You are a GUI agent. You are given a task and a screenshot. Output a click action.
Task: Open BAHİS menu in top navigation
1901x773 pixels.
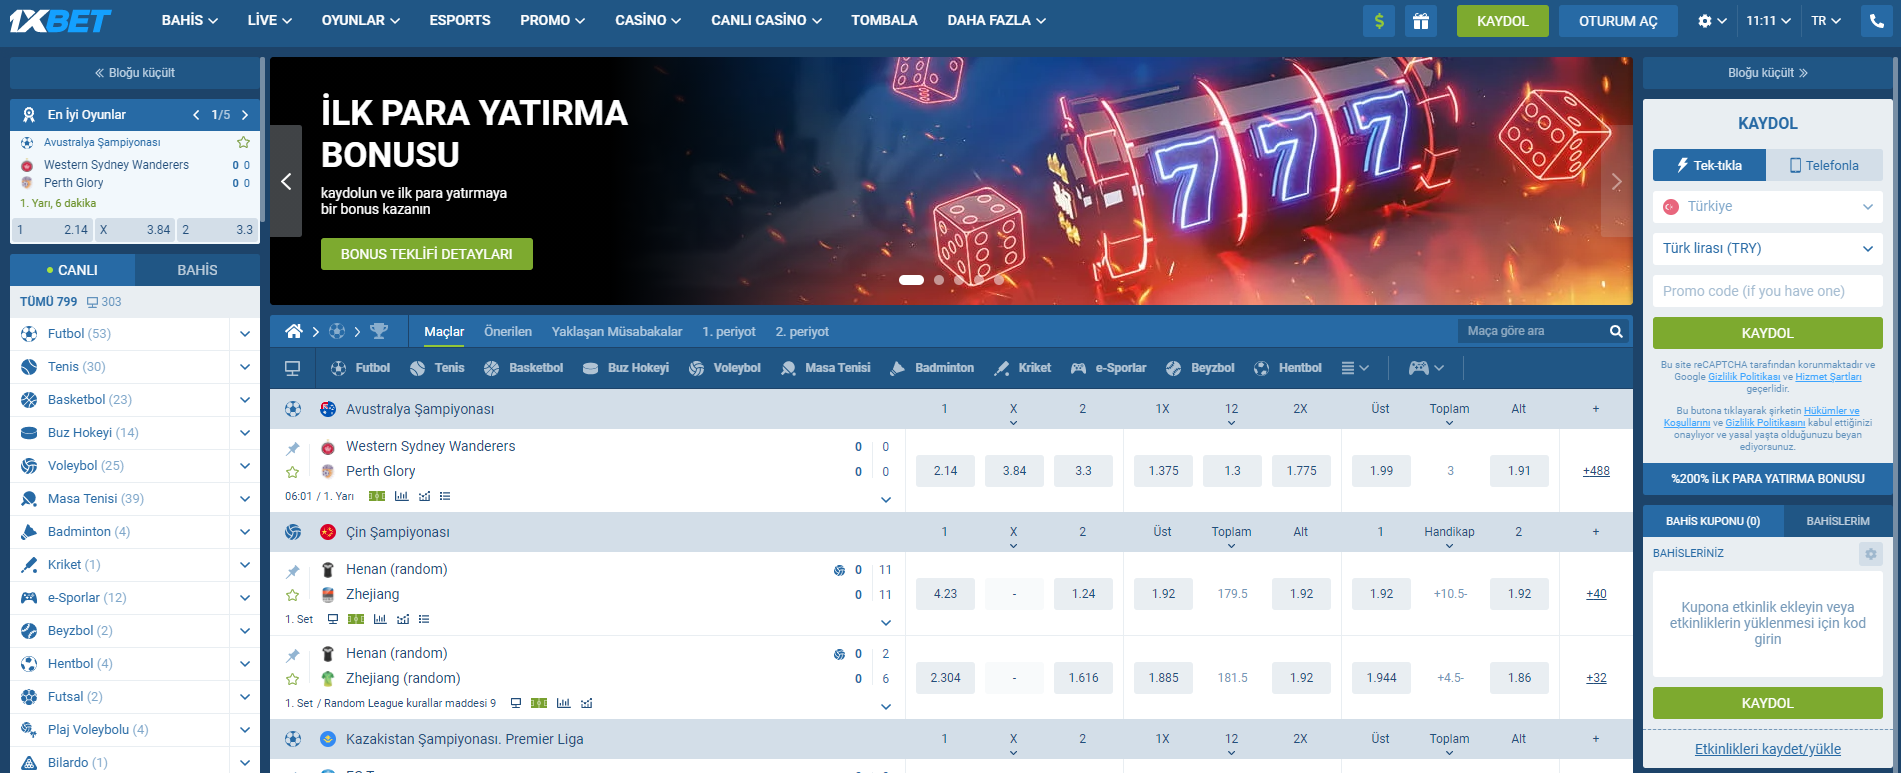[x=190, y=20]
